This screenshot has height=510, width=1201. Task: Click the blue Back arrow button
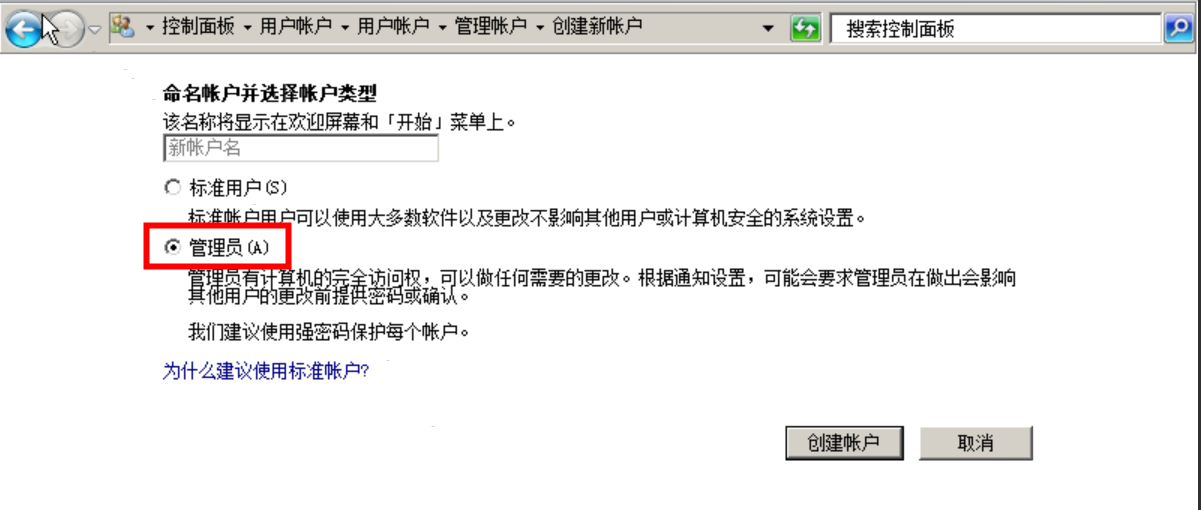(x=24, y=28)
